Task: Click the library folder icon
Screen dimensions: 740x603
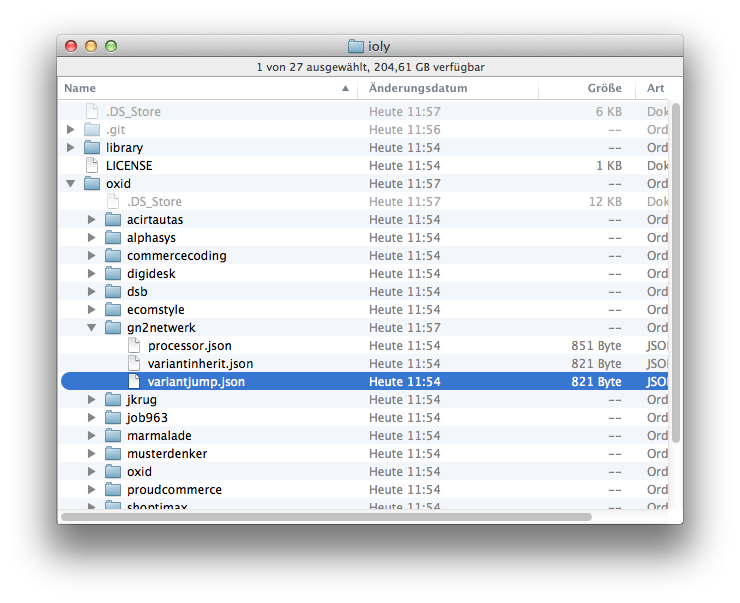Action: [x=92, y=147]
